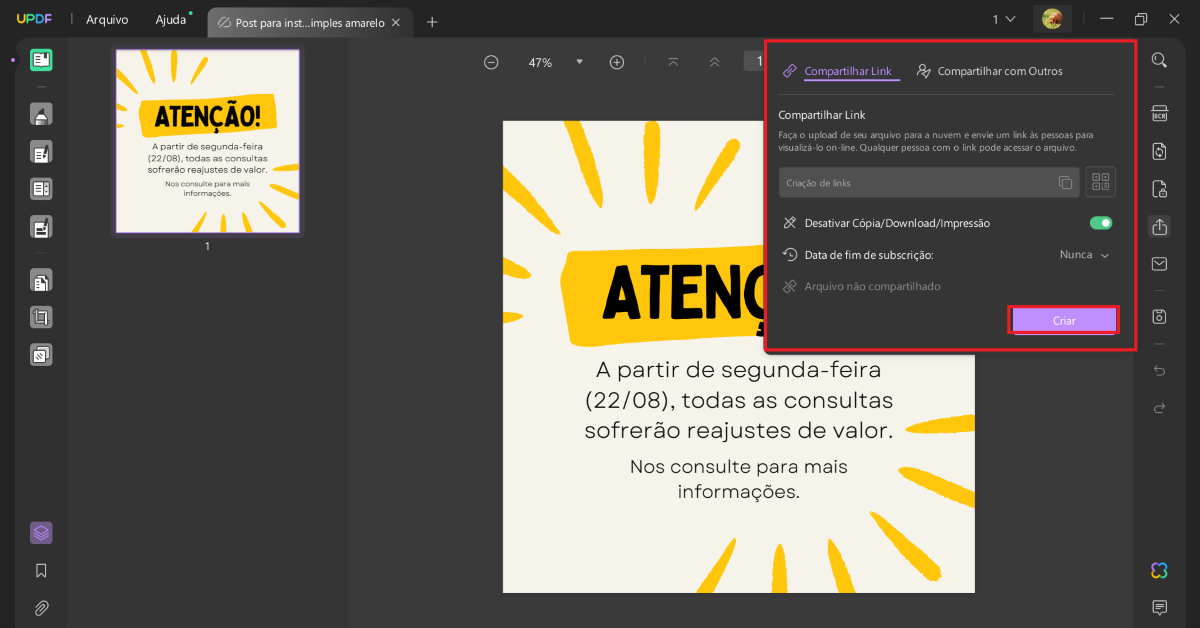The image size is (1200, 628).
Task: Generate a QR code for the link
Action: coord(1100,182)
